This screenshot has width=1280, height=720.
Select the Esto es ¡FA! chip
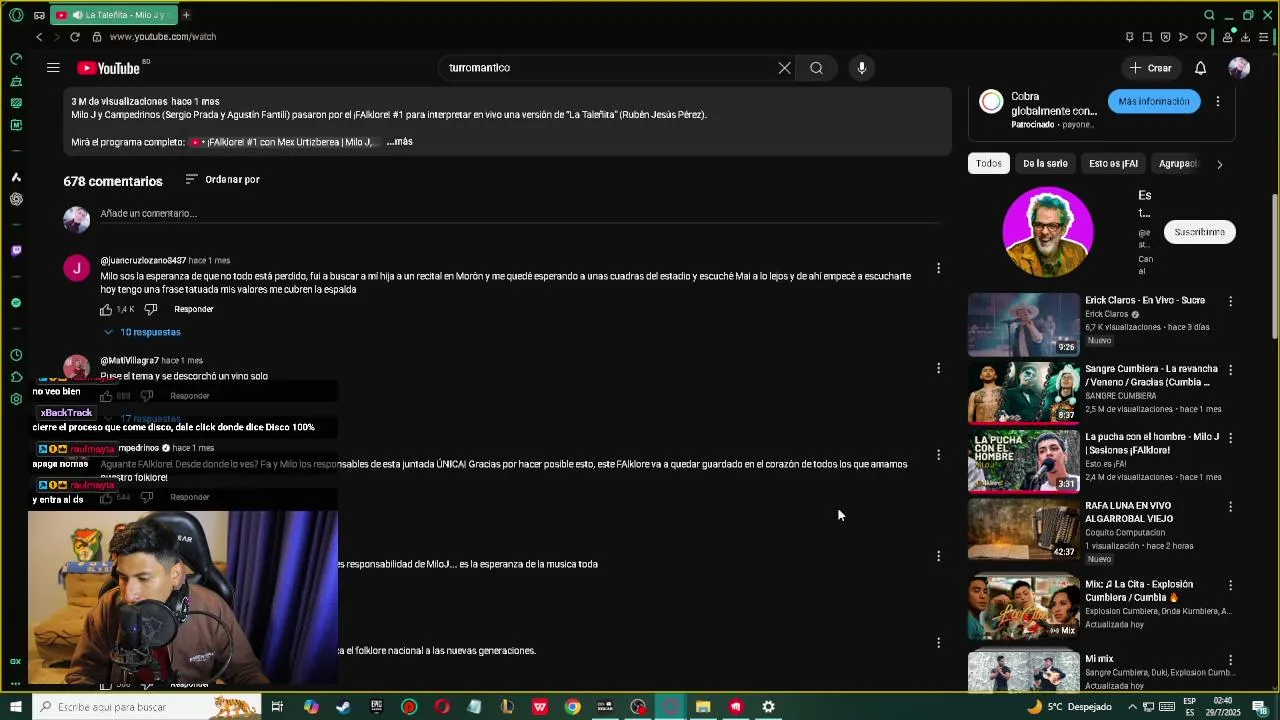click(1113, 164)
